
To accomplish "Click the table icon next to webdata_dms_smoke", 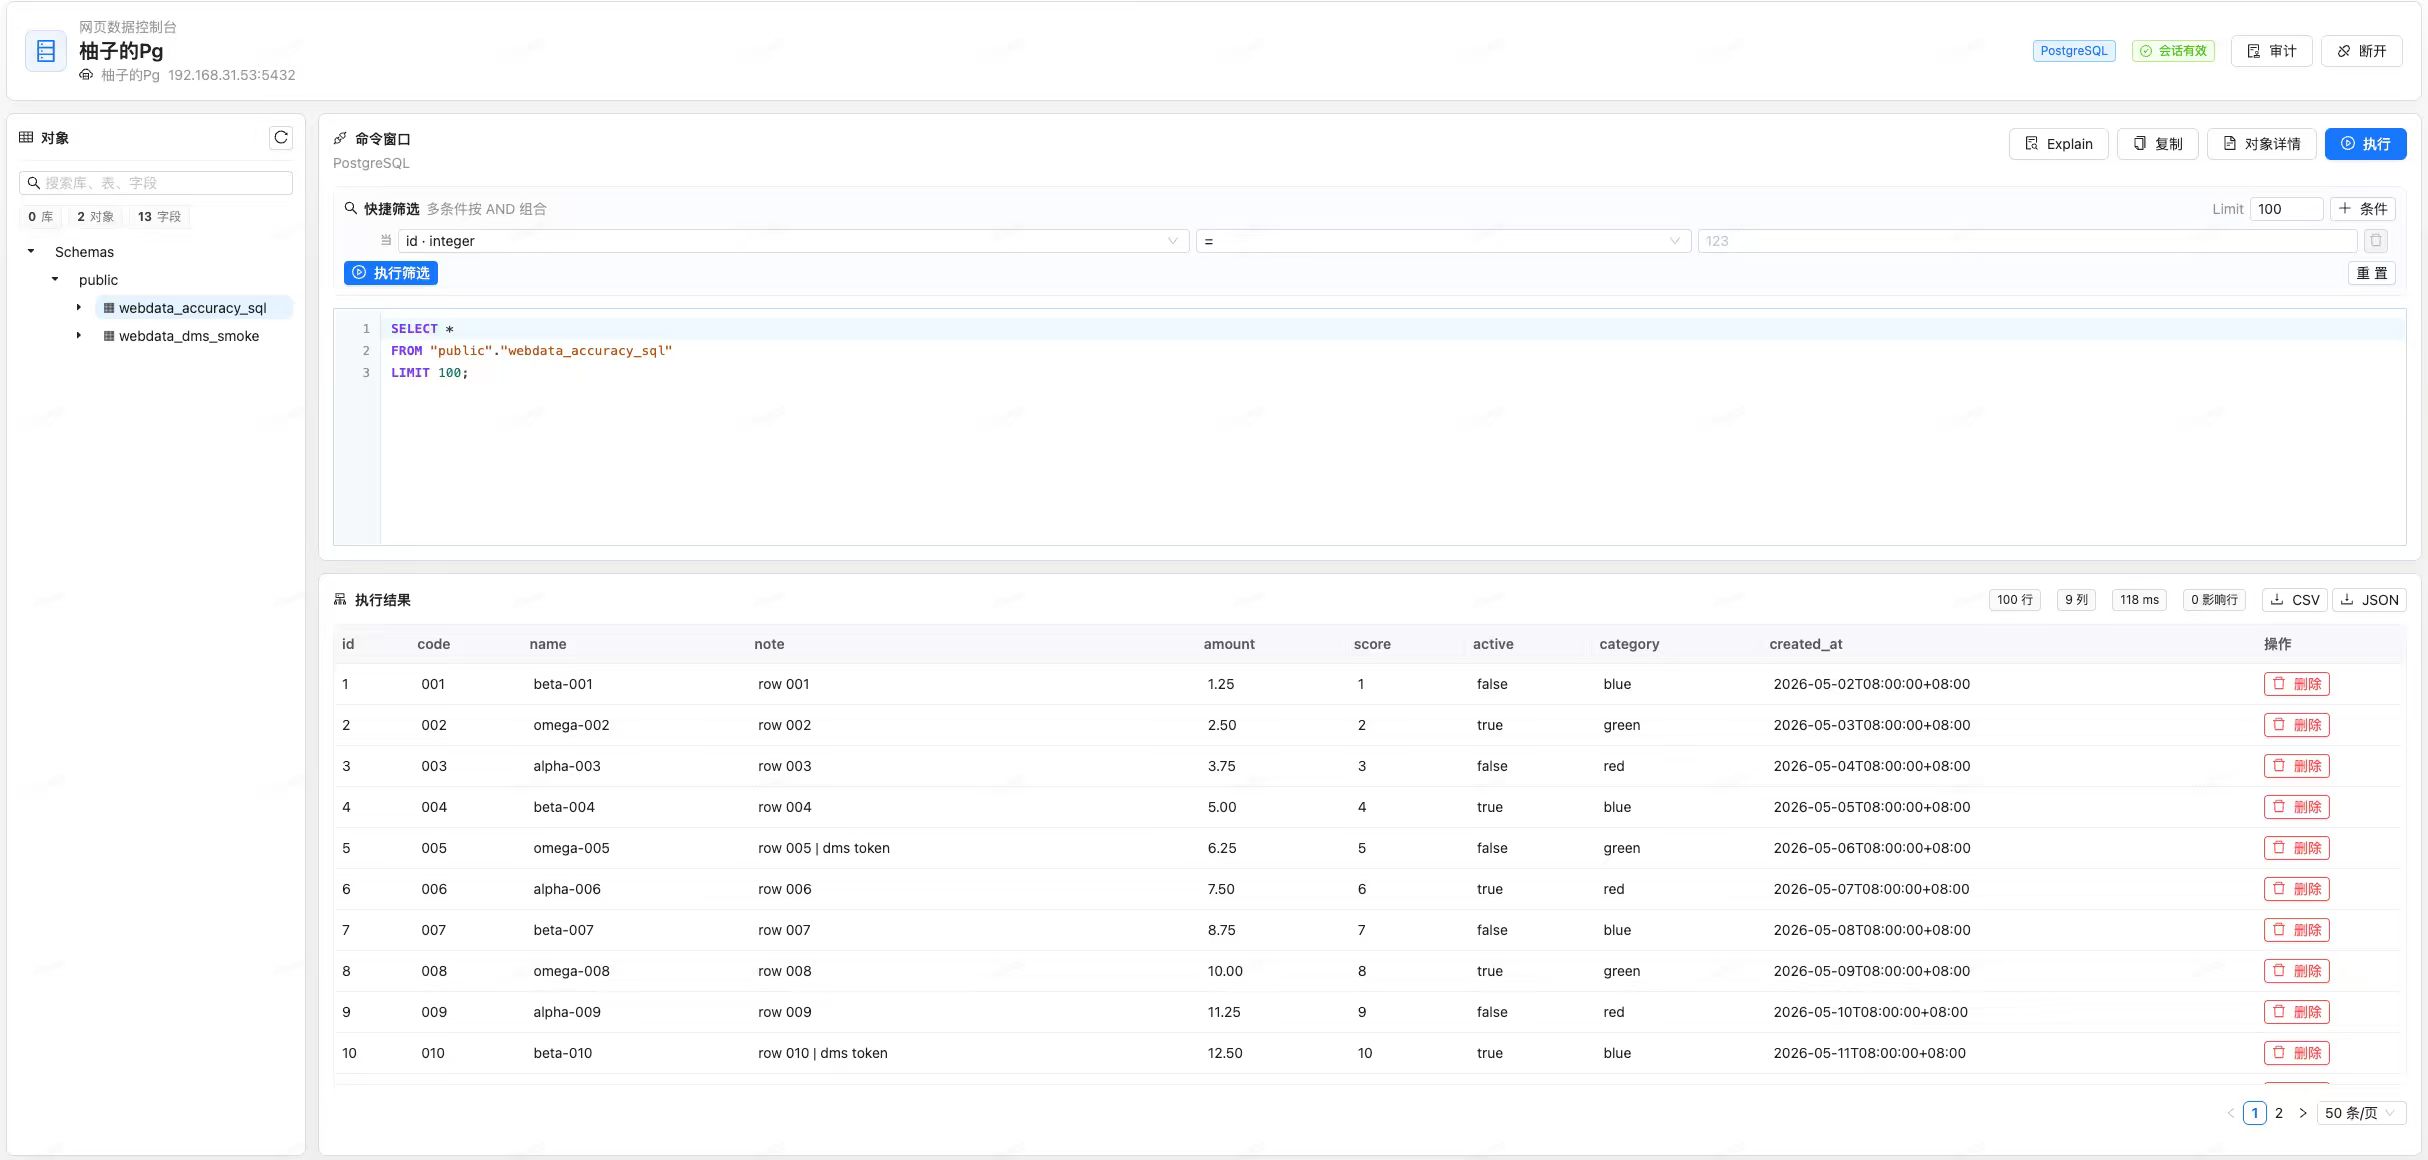I will tap(109, 336).
